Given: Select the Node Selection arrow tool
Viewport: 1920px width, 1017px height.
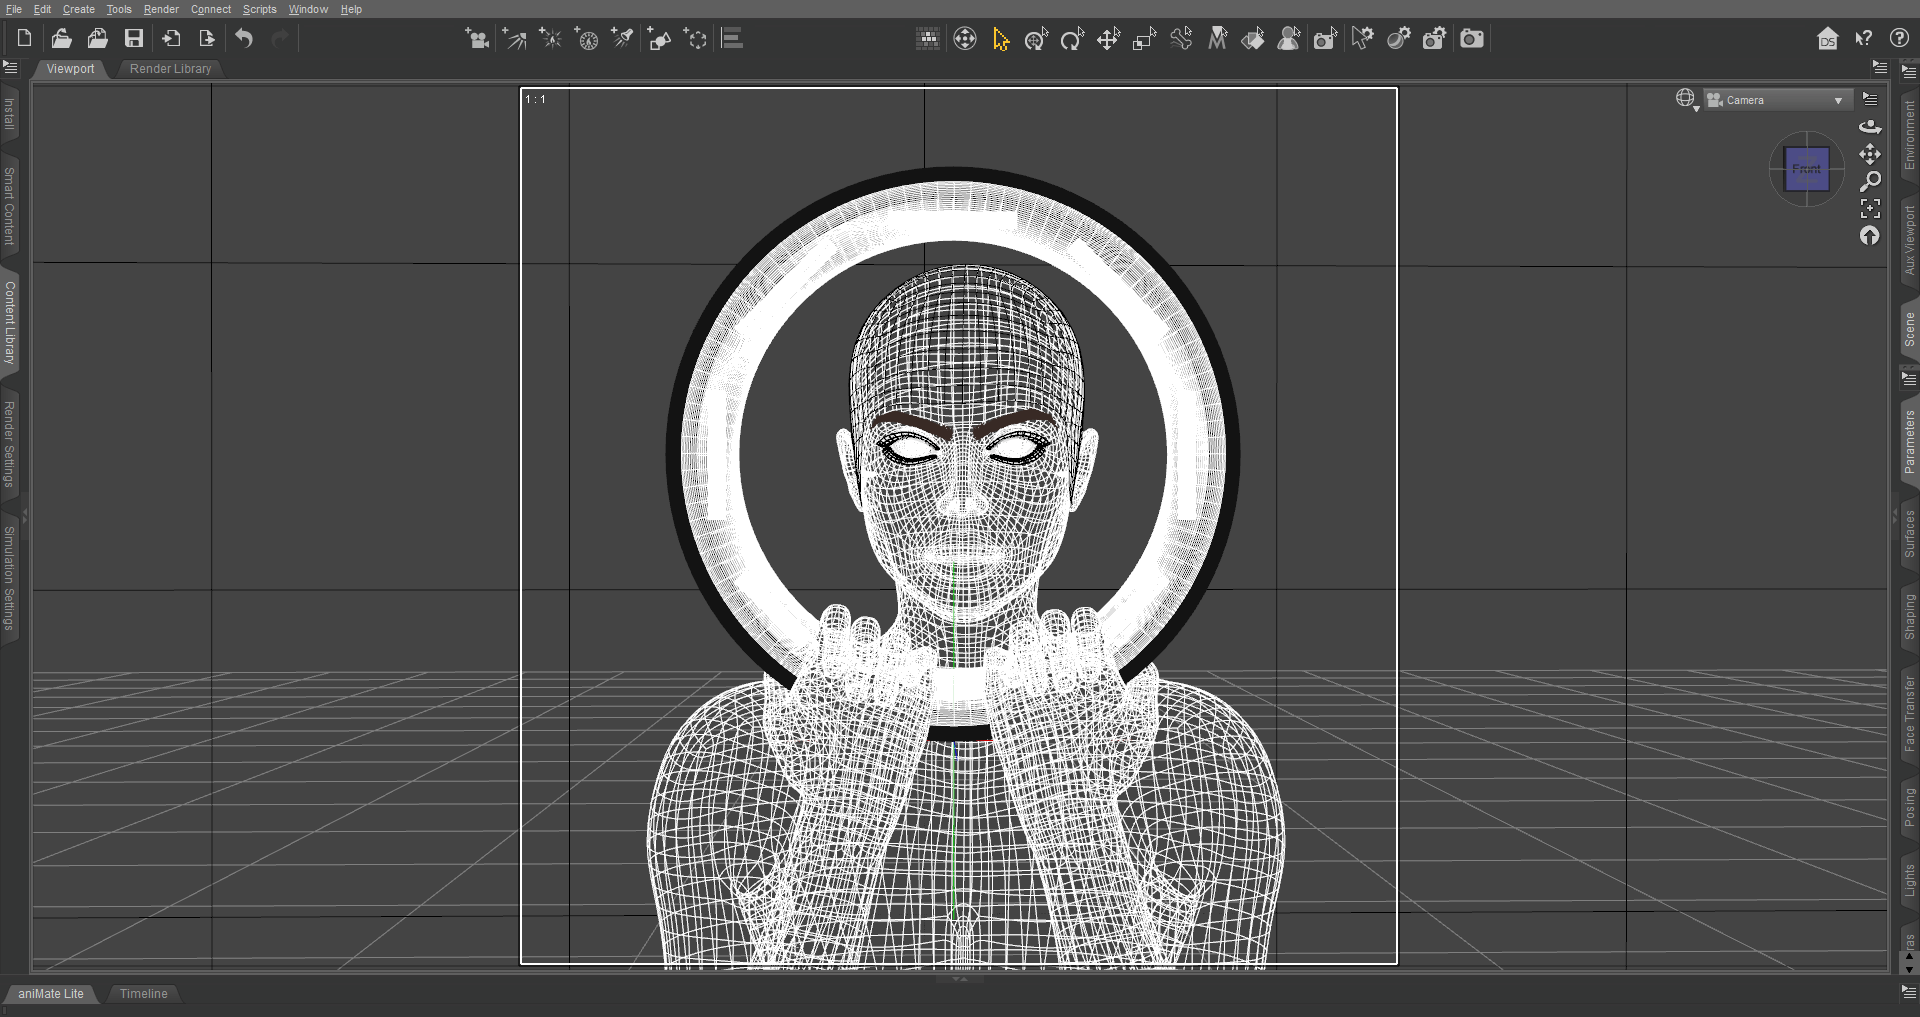Looking at the screenshot, I should [1001, 39].
